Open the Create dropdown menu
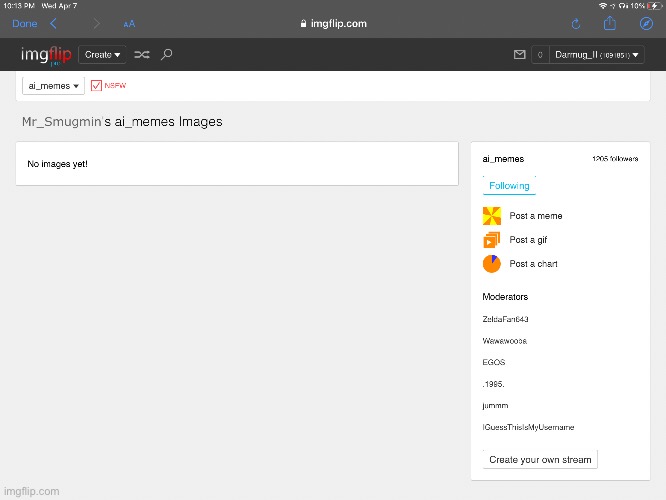The image size is (666, 500). 103,55
